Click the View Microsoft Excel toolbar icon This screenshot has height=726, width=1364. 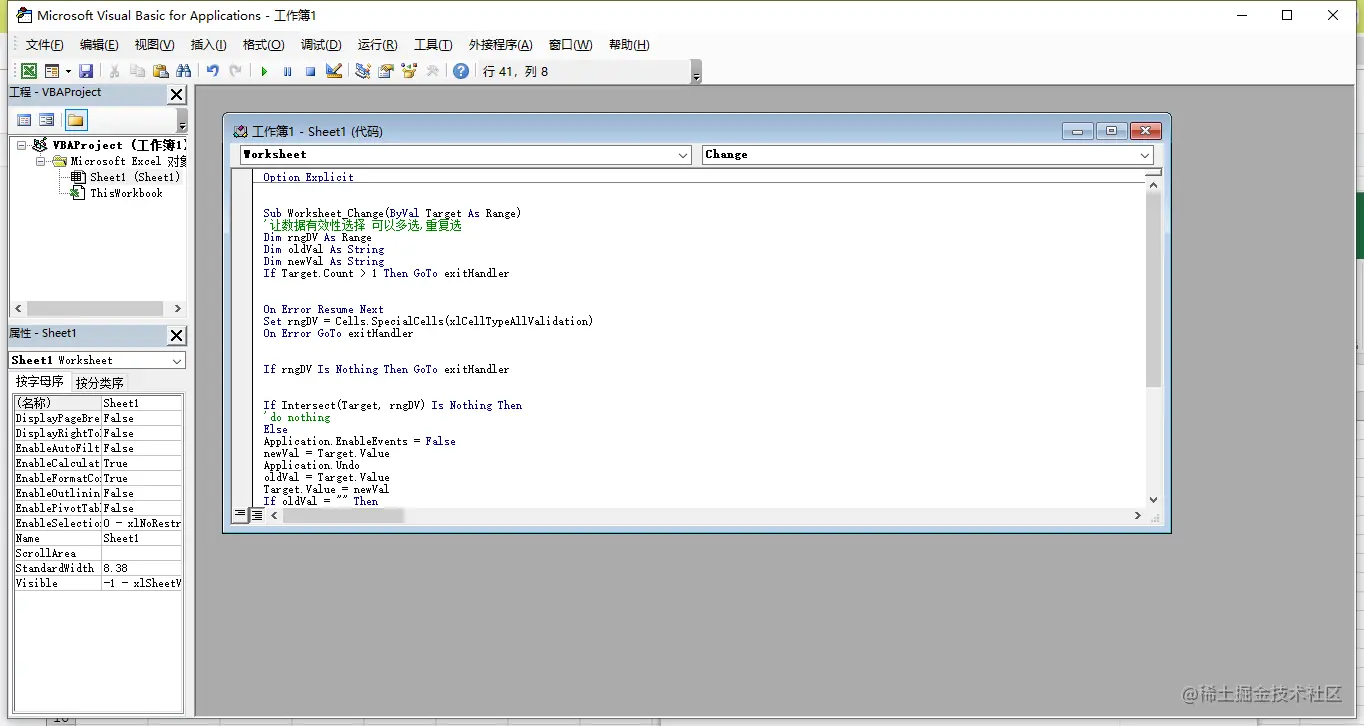pos(29,71)
